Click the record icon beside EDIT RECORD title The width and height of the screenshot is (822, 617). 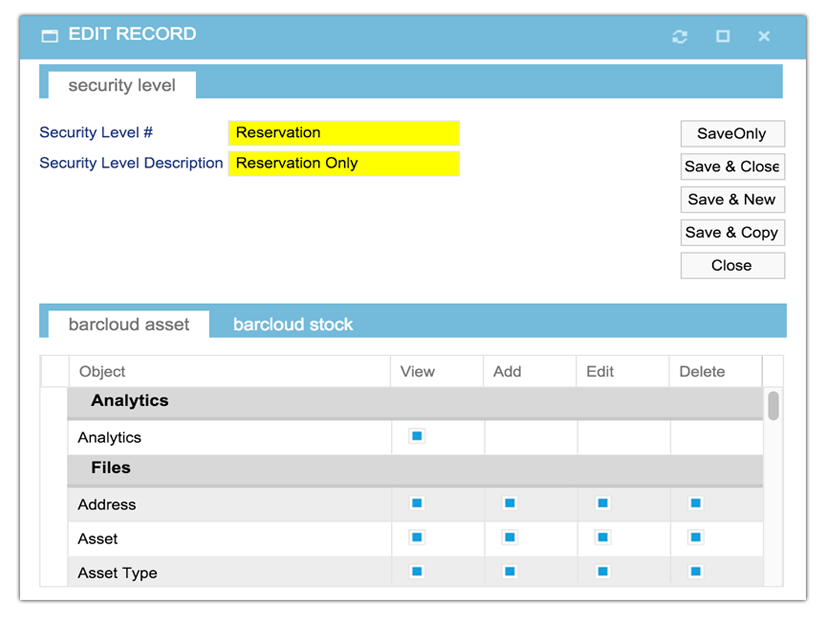click(49, 34)
